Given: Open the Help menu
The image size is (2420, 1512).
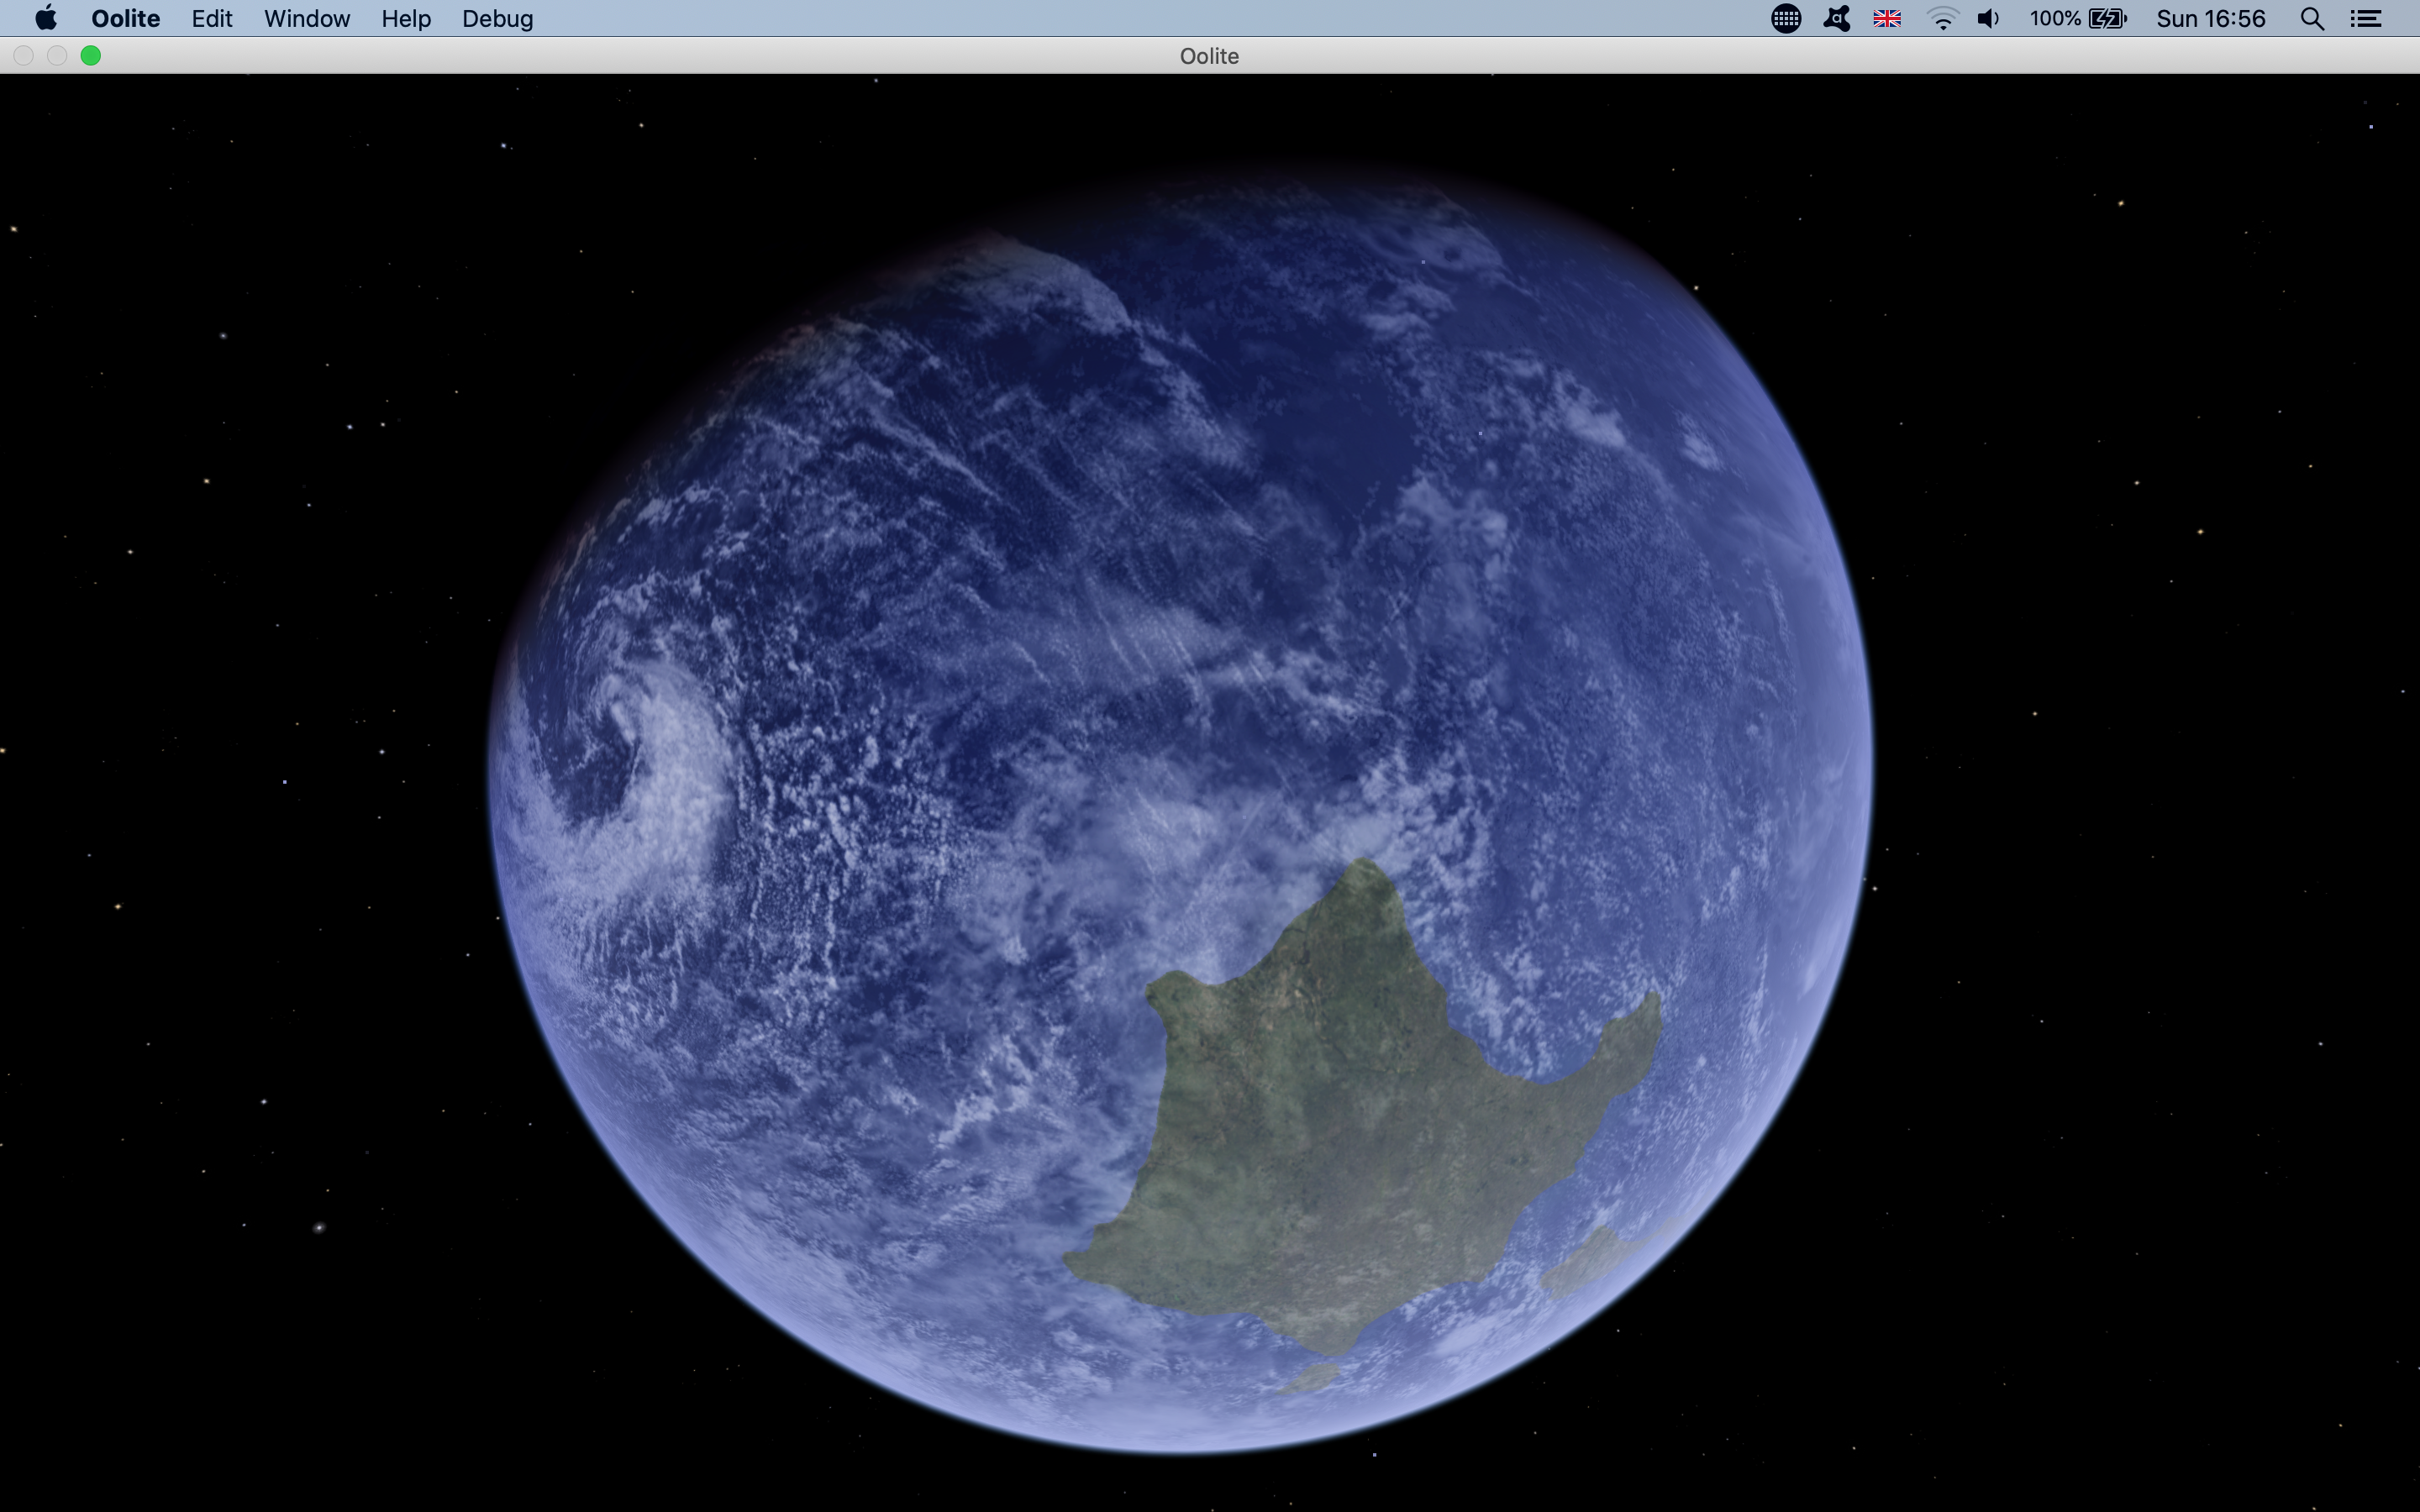Looking at the screenshot, I should pyautogui.click(x=405, y=18).
